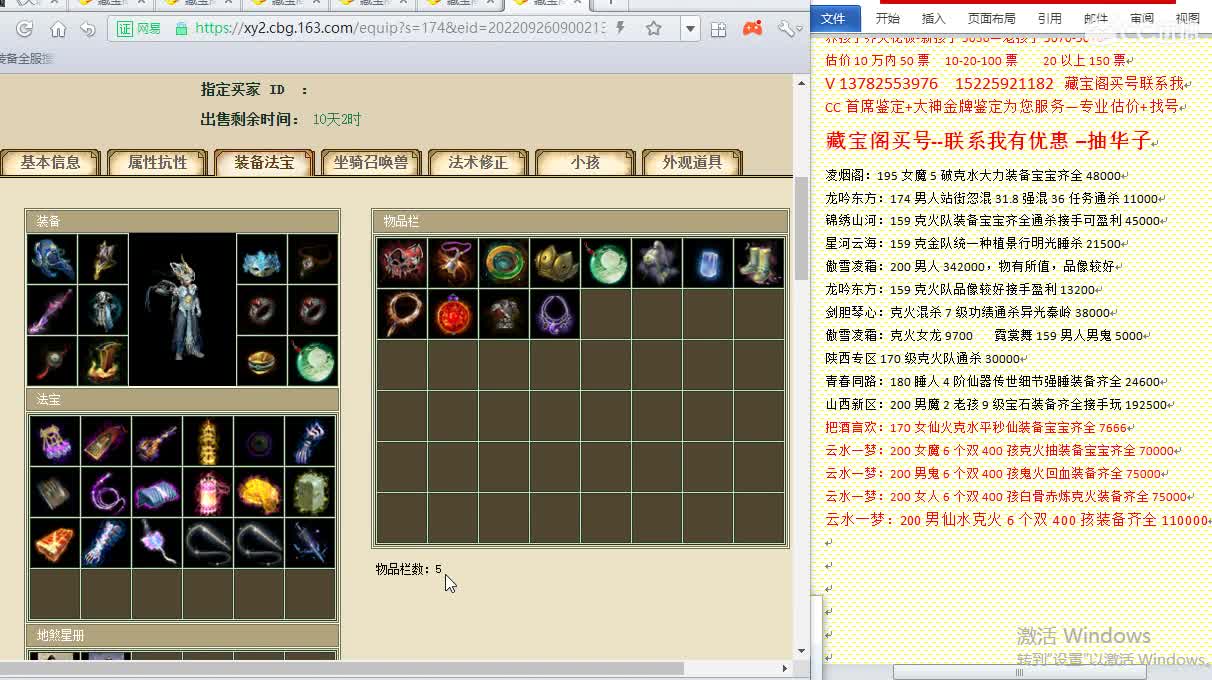Image resolution: width=1212 pixels, height=680 pixels.
Task: Select the red fire orb item in 物品栏
Action: pos(453,314)
